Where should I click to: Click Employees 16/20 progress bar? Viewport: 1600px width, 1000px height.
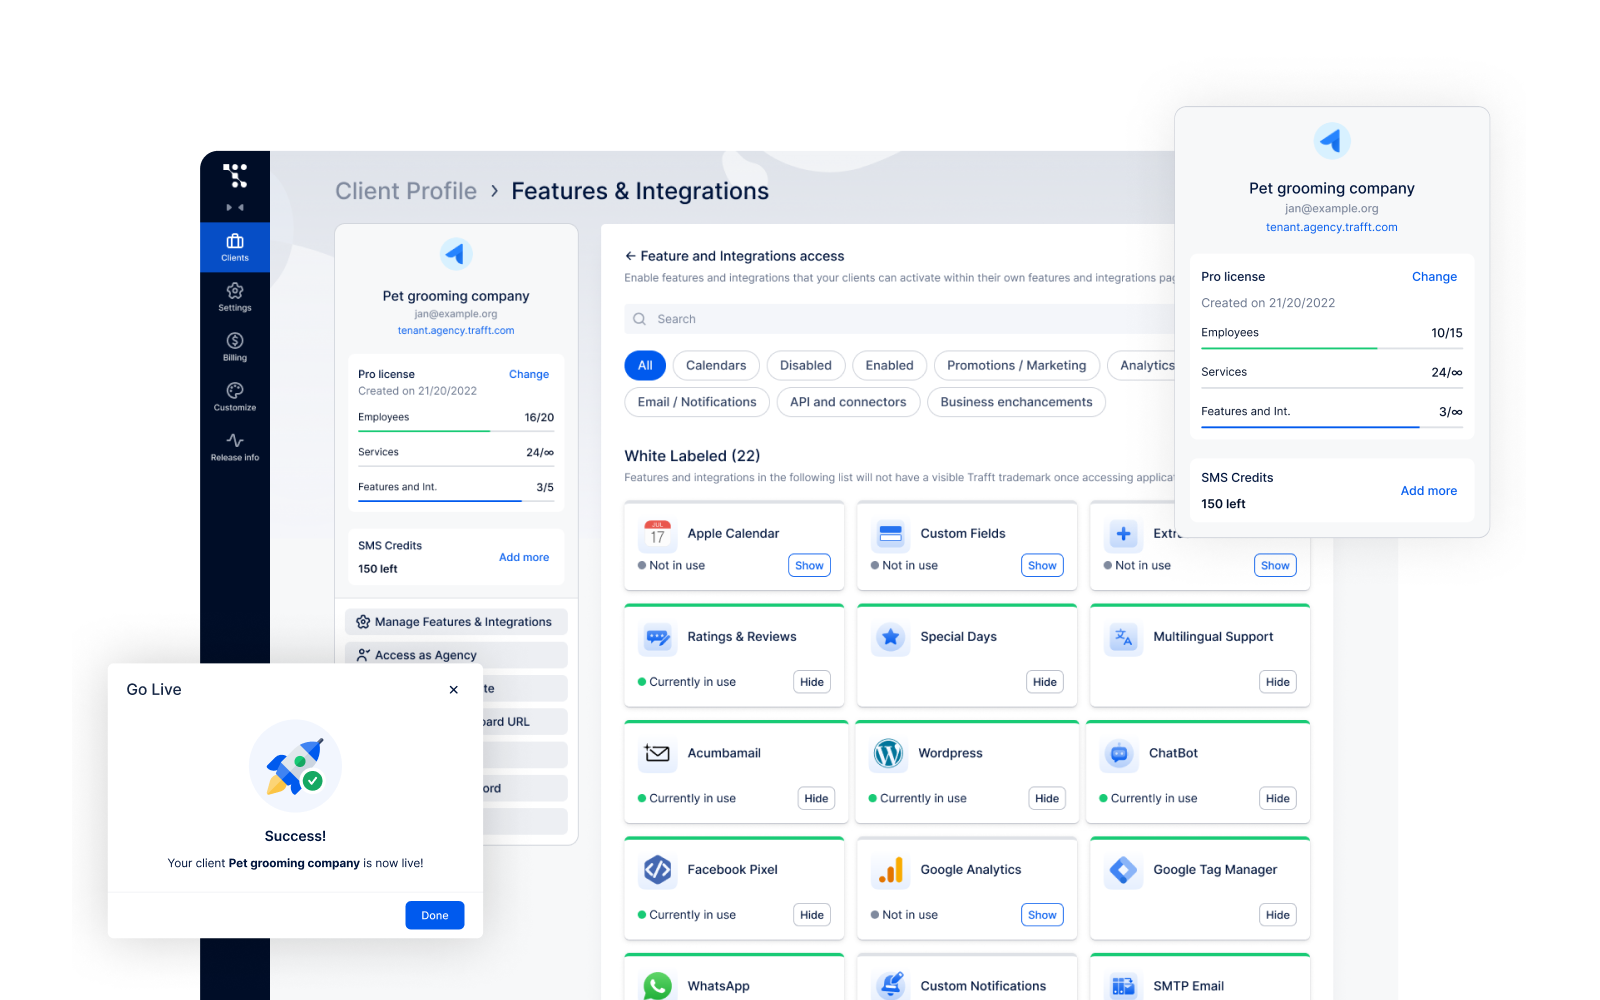pyautogui.click(x=456, y=431)
